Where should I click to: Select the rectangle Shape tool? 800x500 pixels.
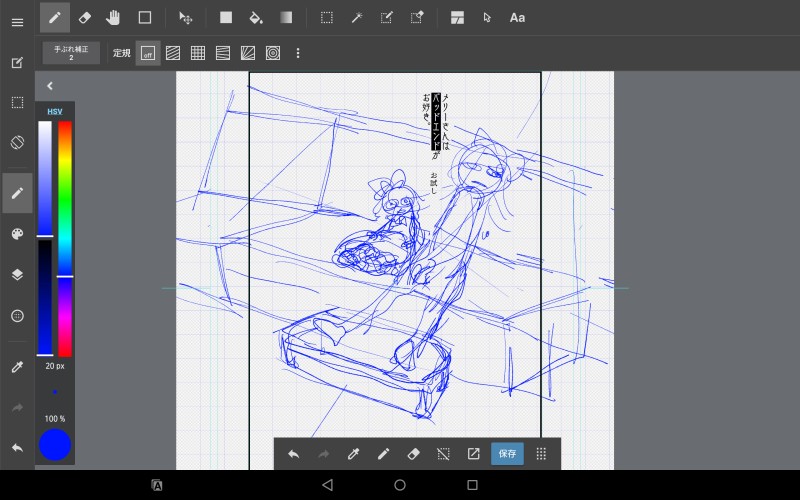pyautogui.click(x=145, y=18)
